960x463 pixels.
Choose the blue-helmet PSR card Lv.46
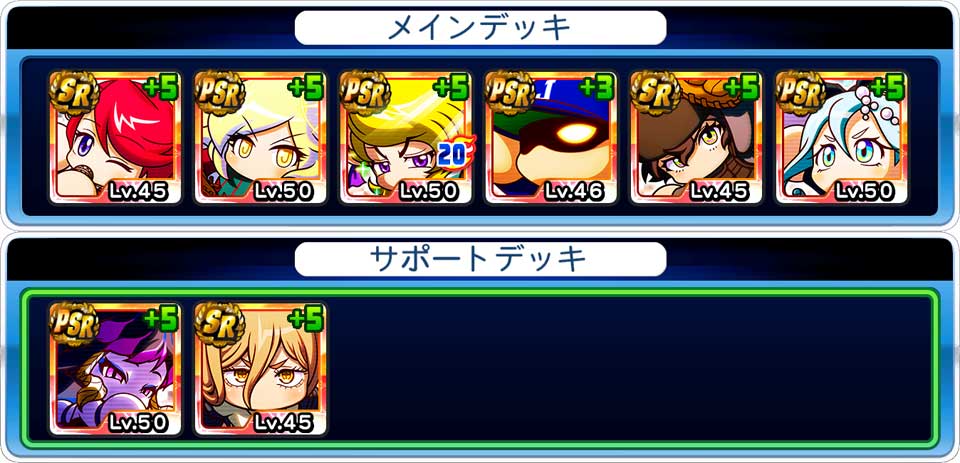pos(550,137)
